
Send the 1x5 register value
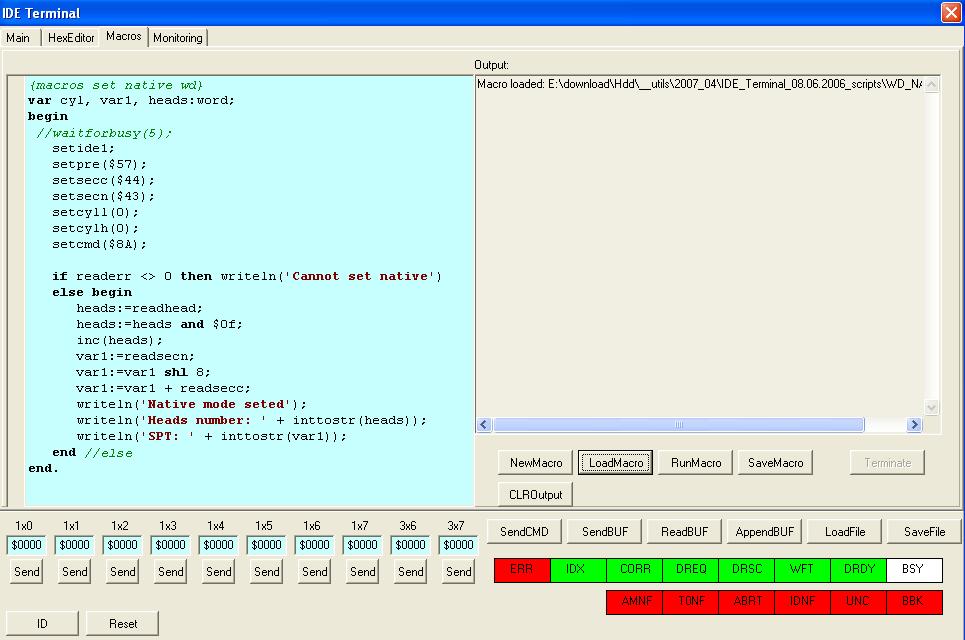(x=266, y=572)
